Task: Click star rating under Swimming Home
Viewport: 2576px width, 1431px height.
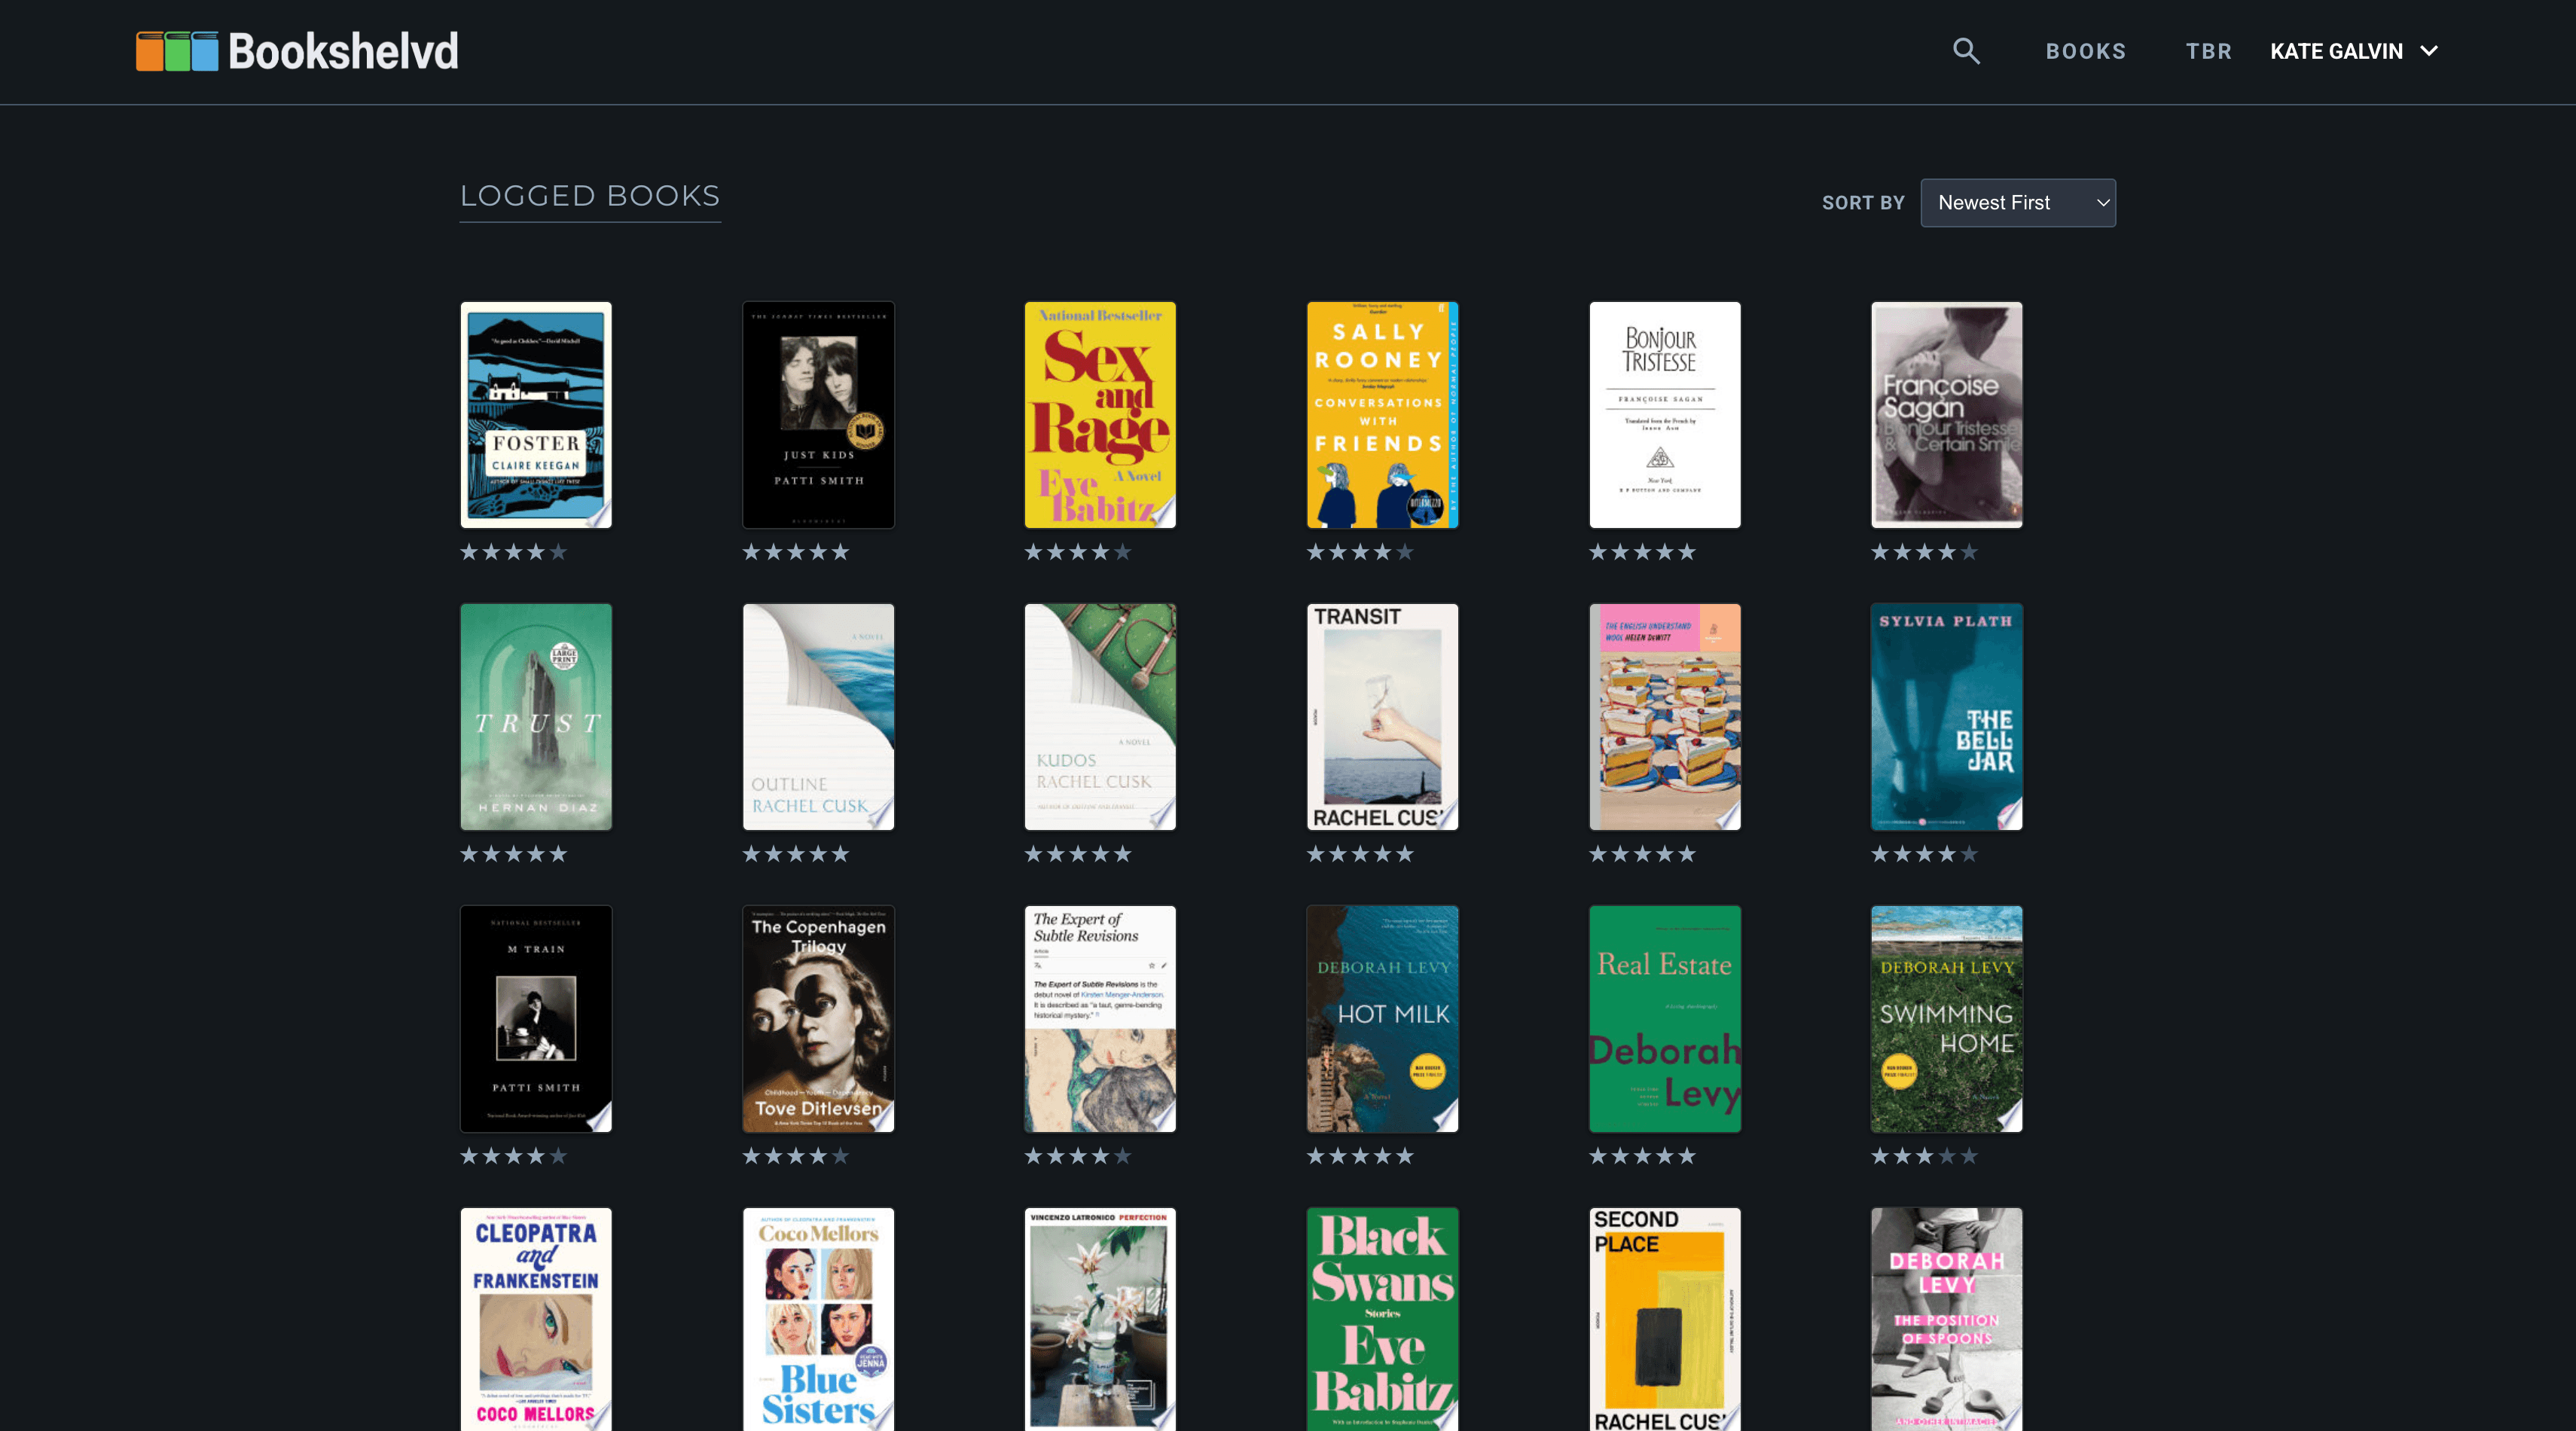Action: (1925, 1156)
